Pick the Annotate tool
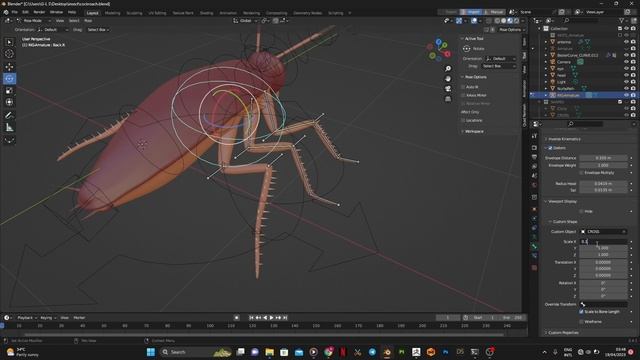The height and width of the screenshot is (360, 640). (x=9, y=116)
